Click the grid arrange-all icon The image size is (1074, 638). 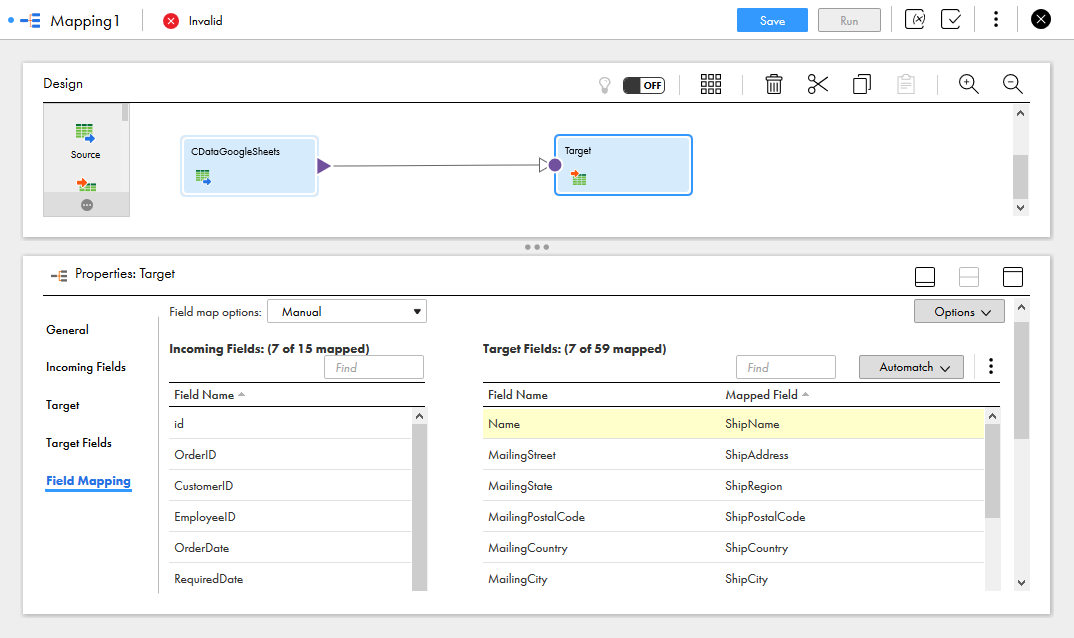(x=711, y=85)
